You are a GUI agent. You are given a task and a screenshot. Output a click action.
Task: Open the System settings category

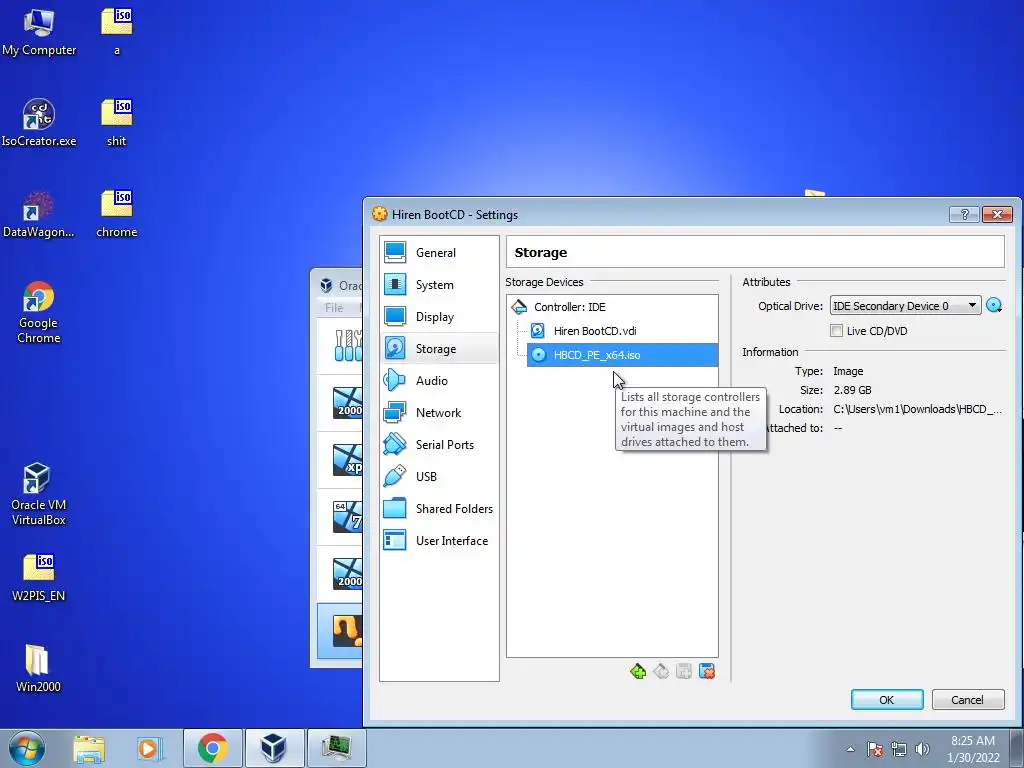[439, 284]
